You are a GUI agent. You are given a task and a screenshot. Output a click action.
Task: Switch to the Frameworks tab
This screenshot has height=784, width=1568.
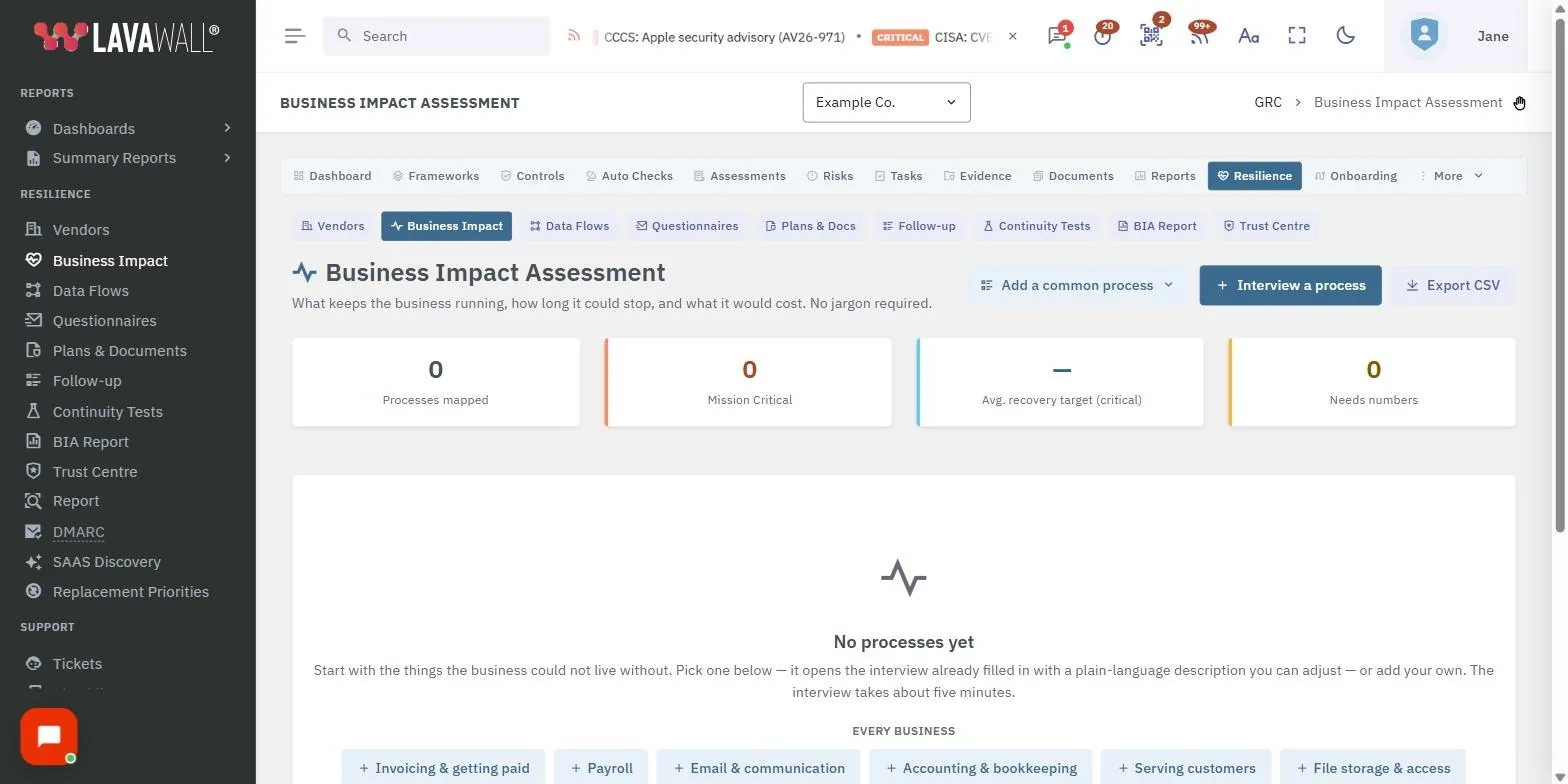click(x=435, y=176)
